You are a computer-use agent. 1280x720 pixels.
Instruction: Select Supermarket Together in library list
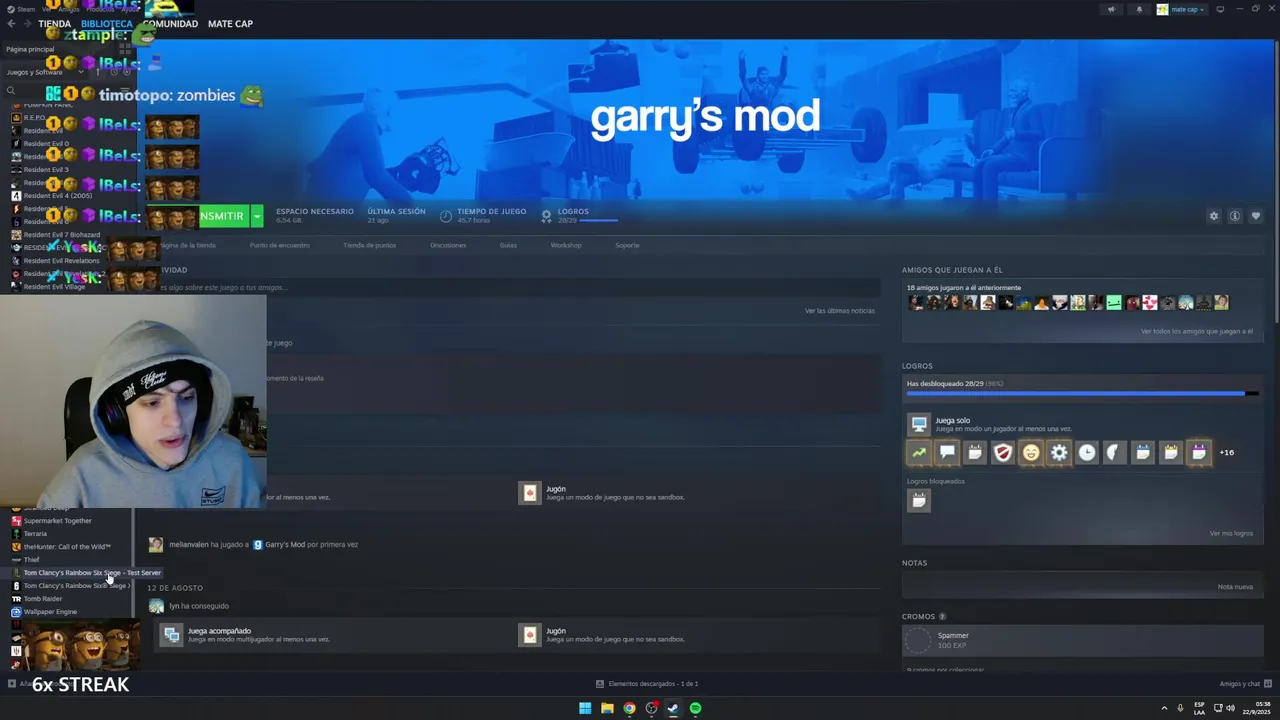click(x=57, y=521)
